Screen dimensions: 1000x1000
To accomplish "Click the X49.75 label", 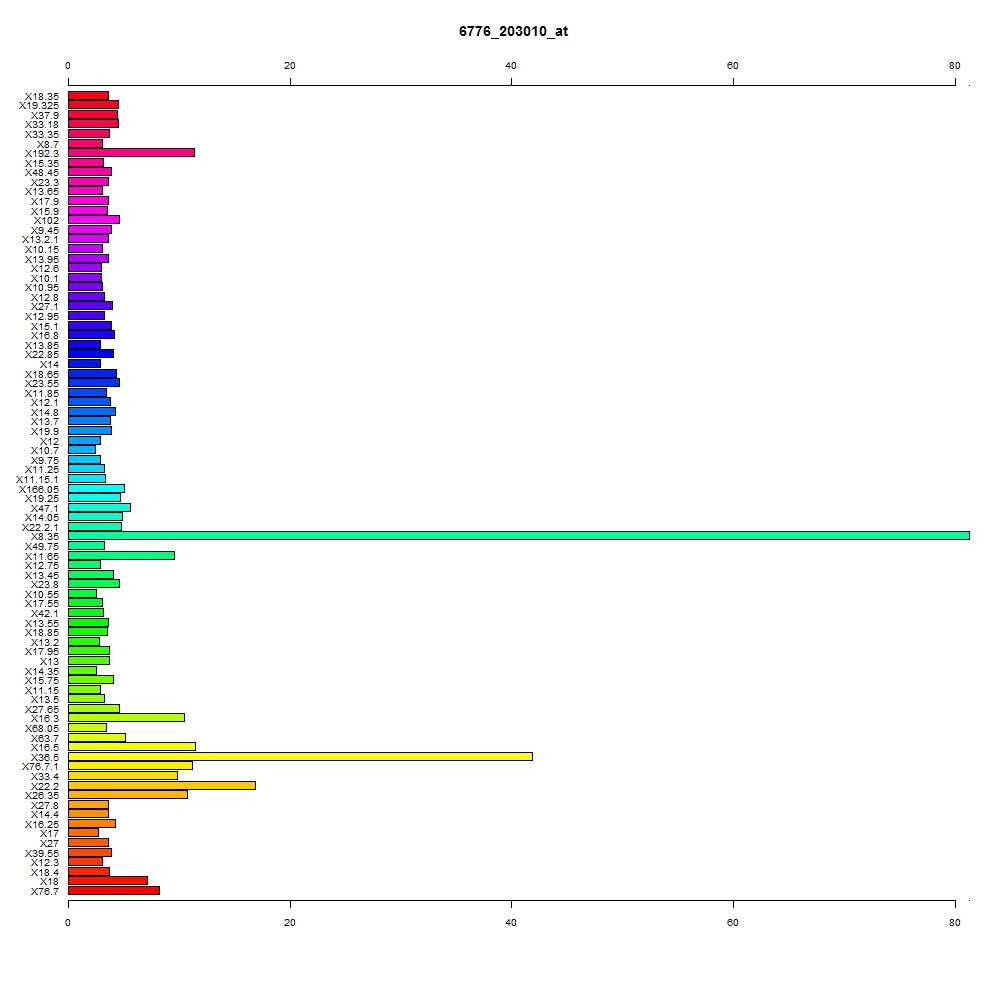I will 41,547.
